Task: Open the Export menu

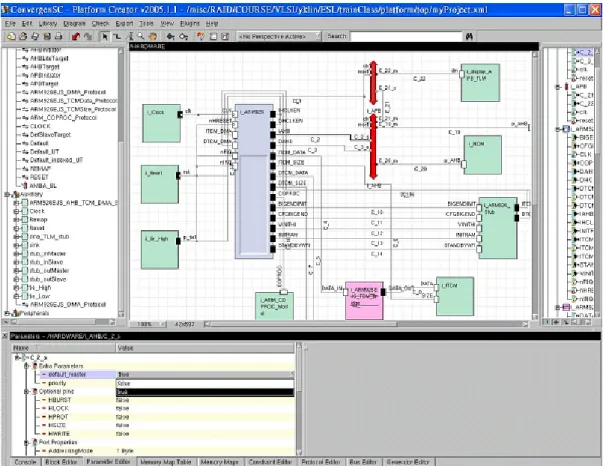Action: click(x=124, y=23)
